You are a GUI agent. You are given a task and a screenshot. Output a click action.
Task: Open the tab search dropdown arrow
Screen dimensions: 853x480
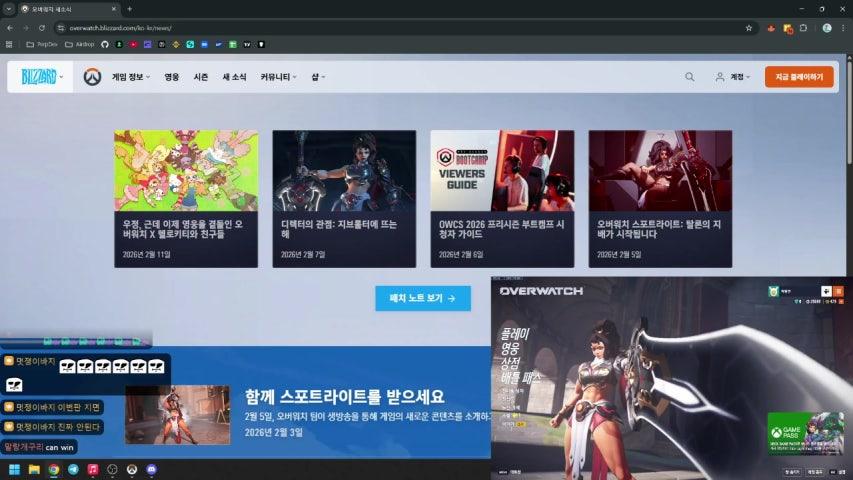(x=9, y=9)
